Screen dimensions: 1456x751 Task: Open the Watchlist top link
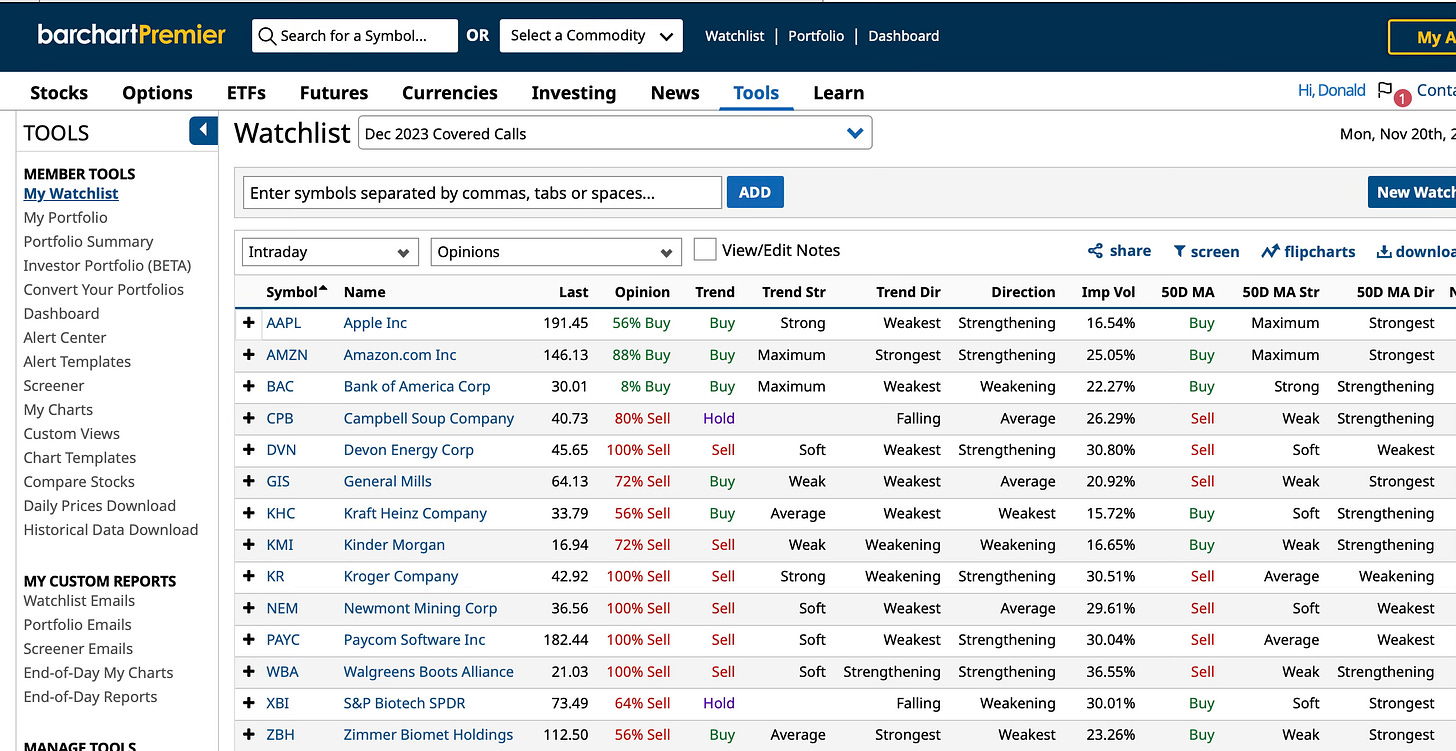pos(734,36)
